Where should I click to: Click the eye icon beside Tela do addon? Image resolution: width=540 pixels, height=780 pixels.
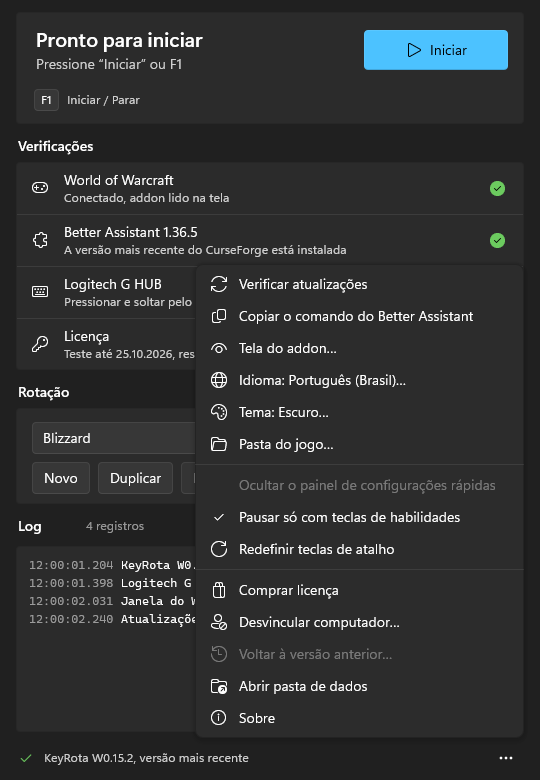[219, 348]
